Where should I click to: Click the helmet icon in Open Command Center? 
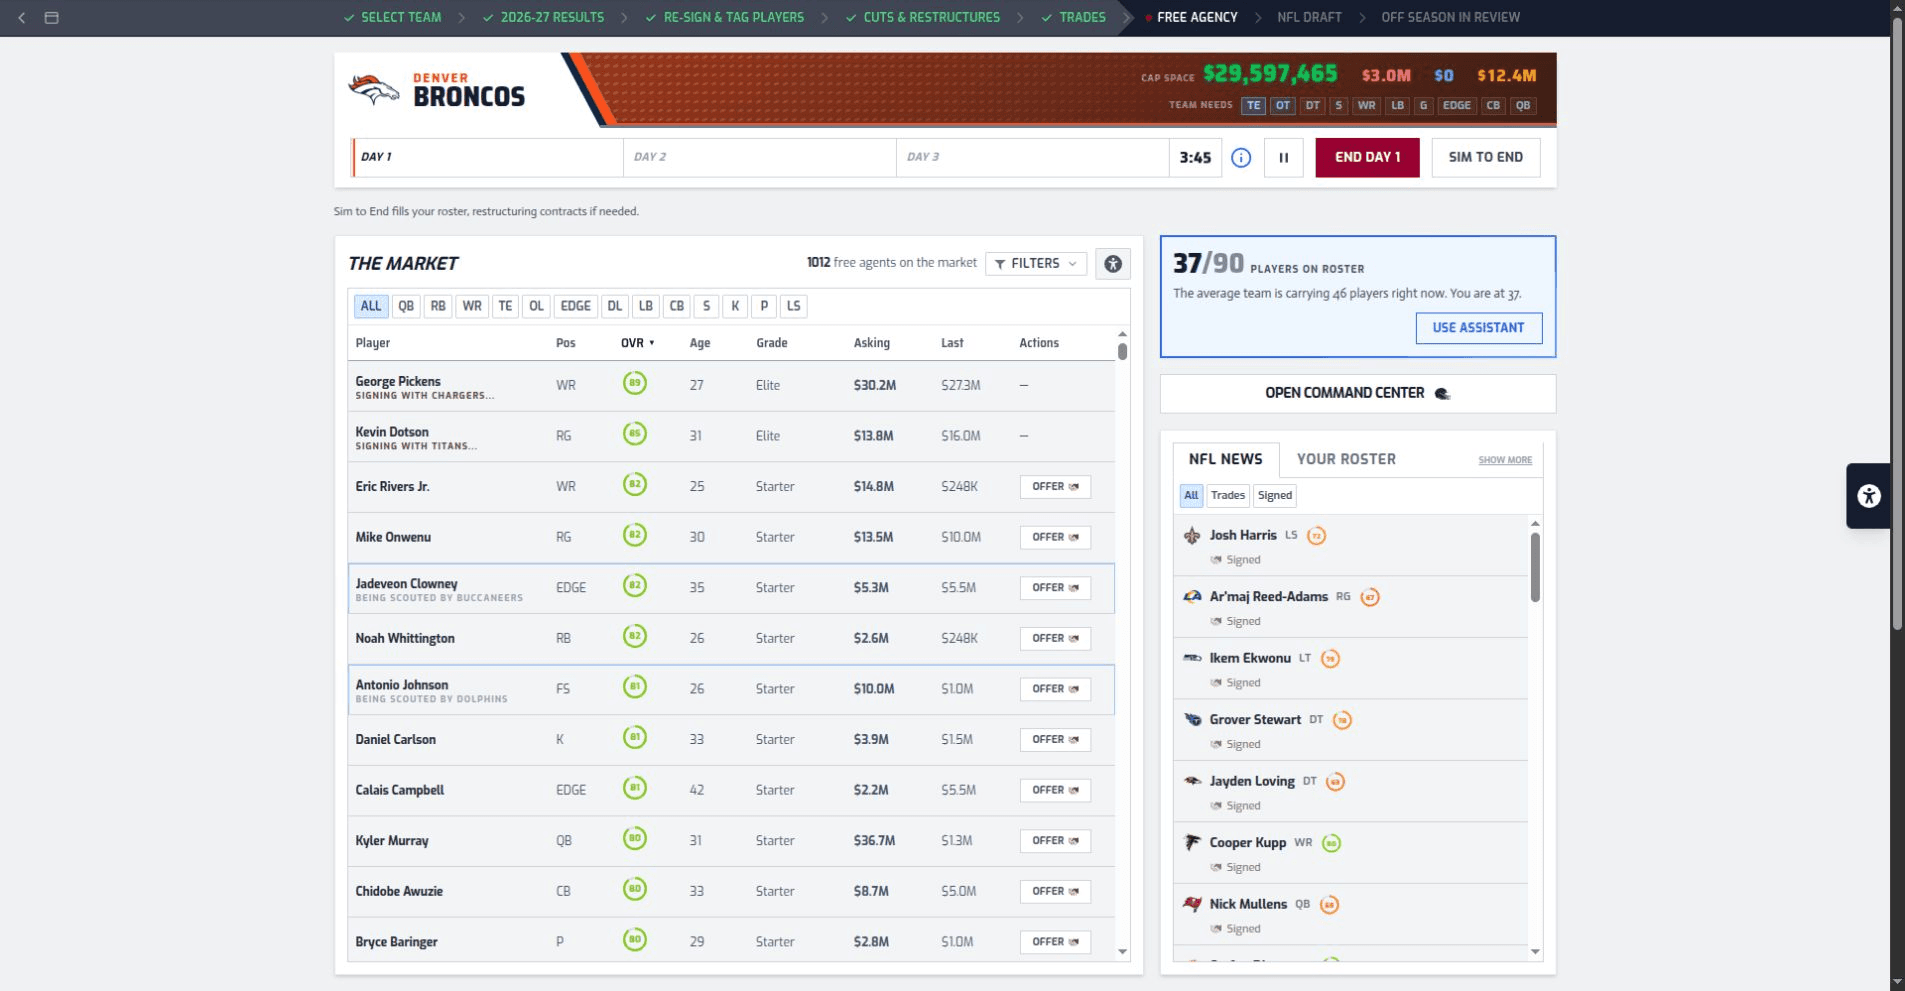[1442, 394]
